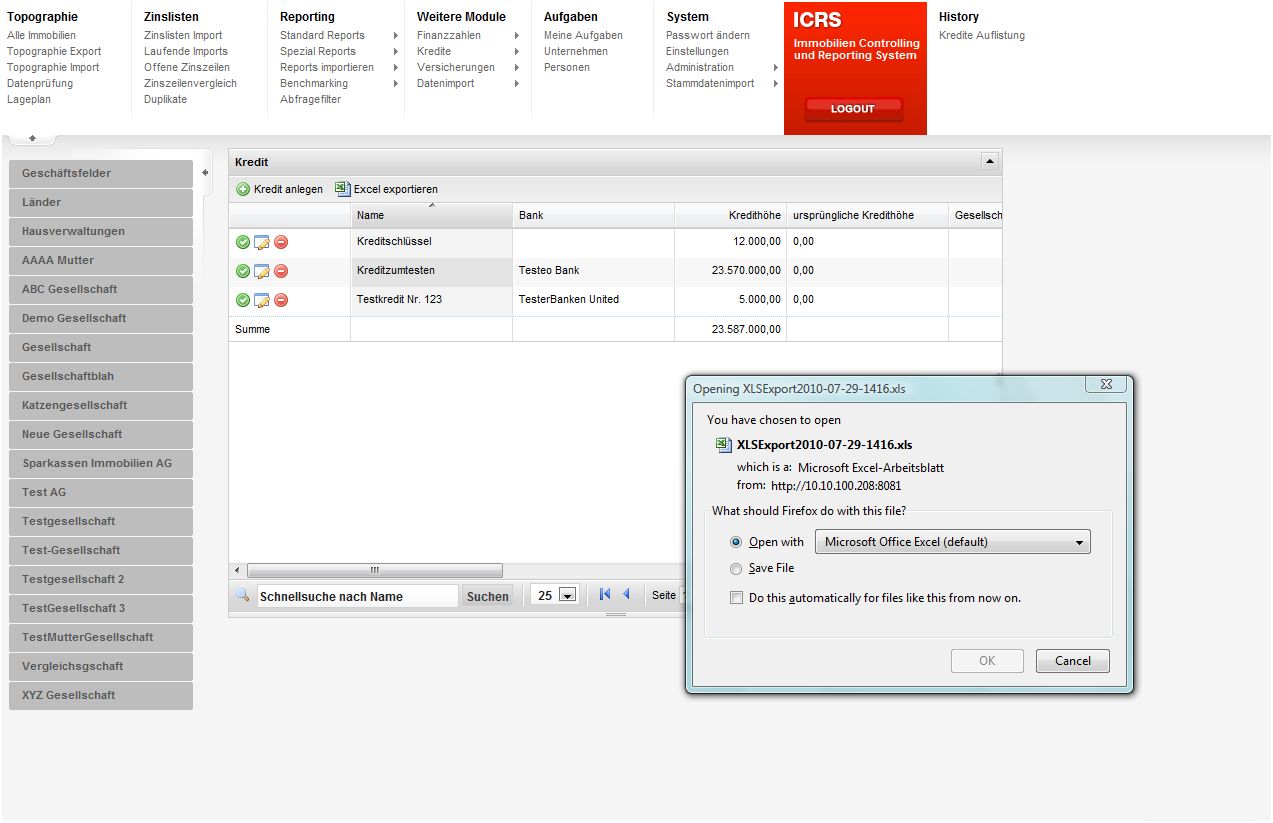This screenshot has height=823, width=1273.
Task: Click Excel exportieren icon in toolbar
Action: click(x=342, y=188)
